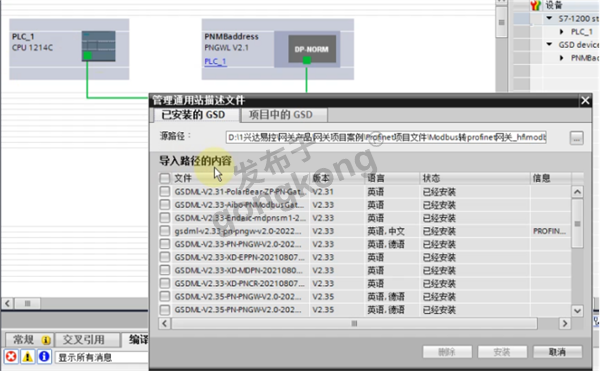Viewport: 600px width, 371px height.
Task: Click the 取消 button
Action: (558, 352)
